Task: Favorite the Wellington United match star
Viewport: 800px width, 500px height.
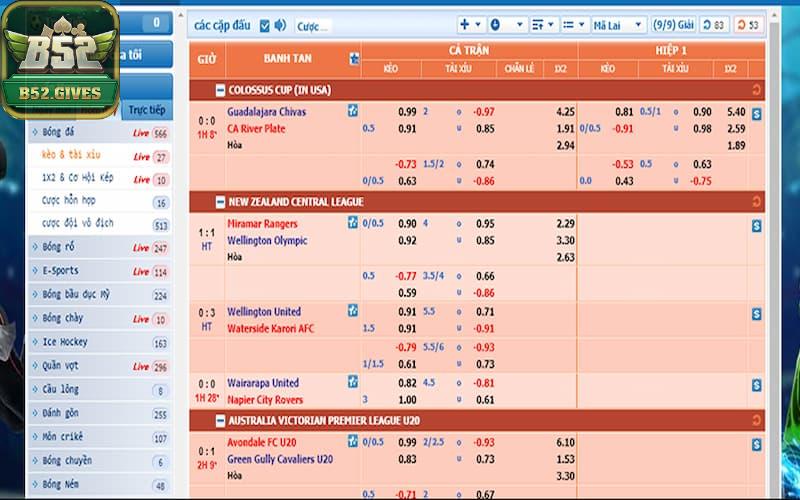Action: (x=352, y=311)
